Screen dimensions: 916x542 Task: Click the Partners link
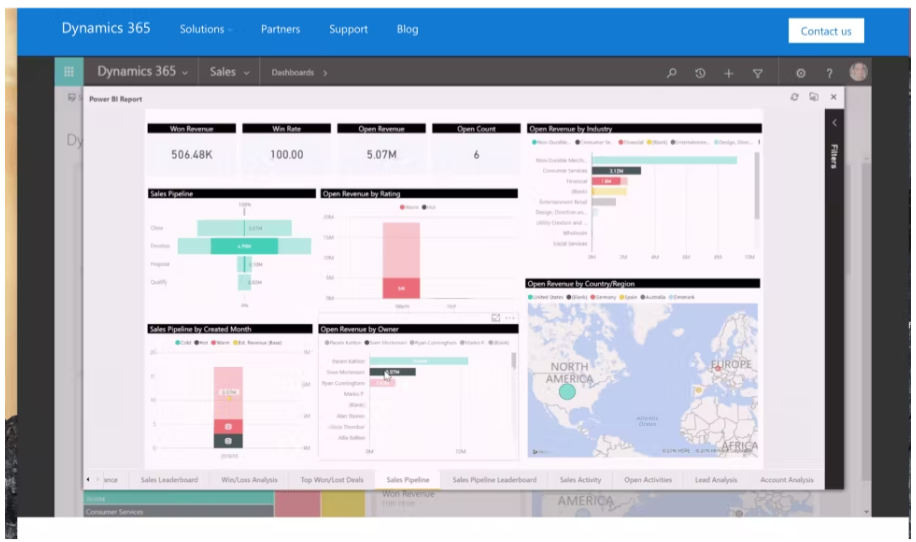click(x=280, y=29)
